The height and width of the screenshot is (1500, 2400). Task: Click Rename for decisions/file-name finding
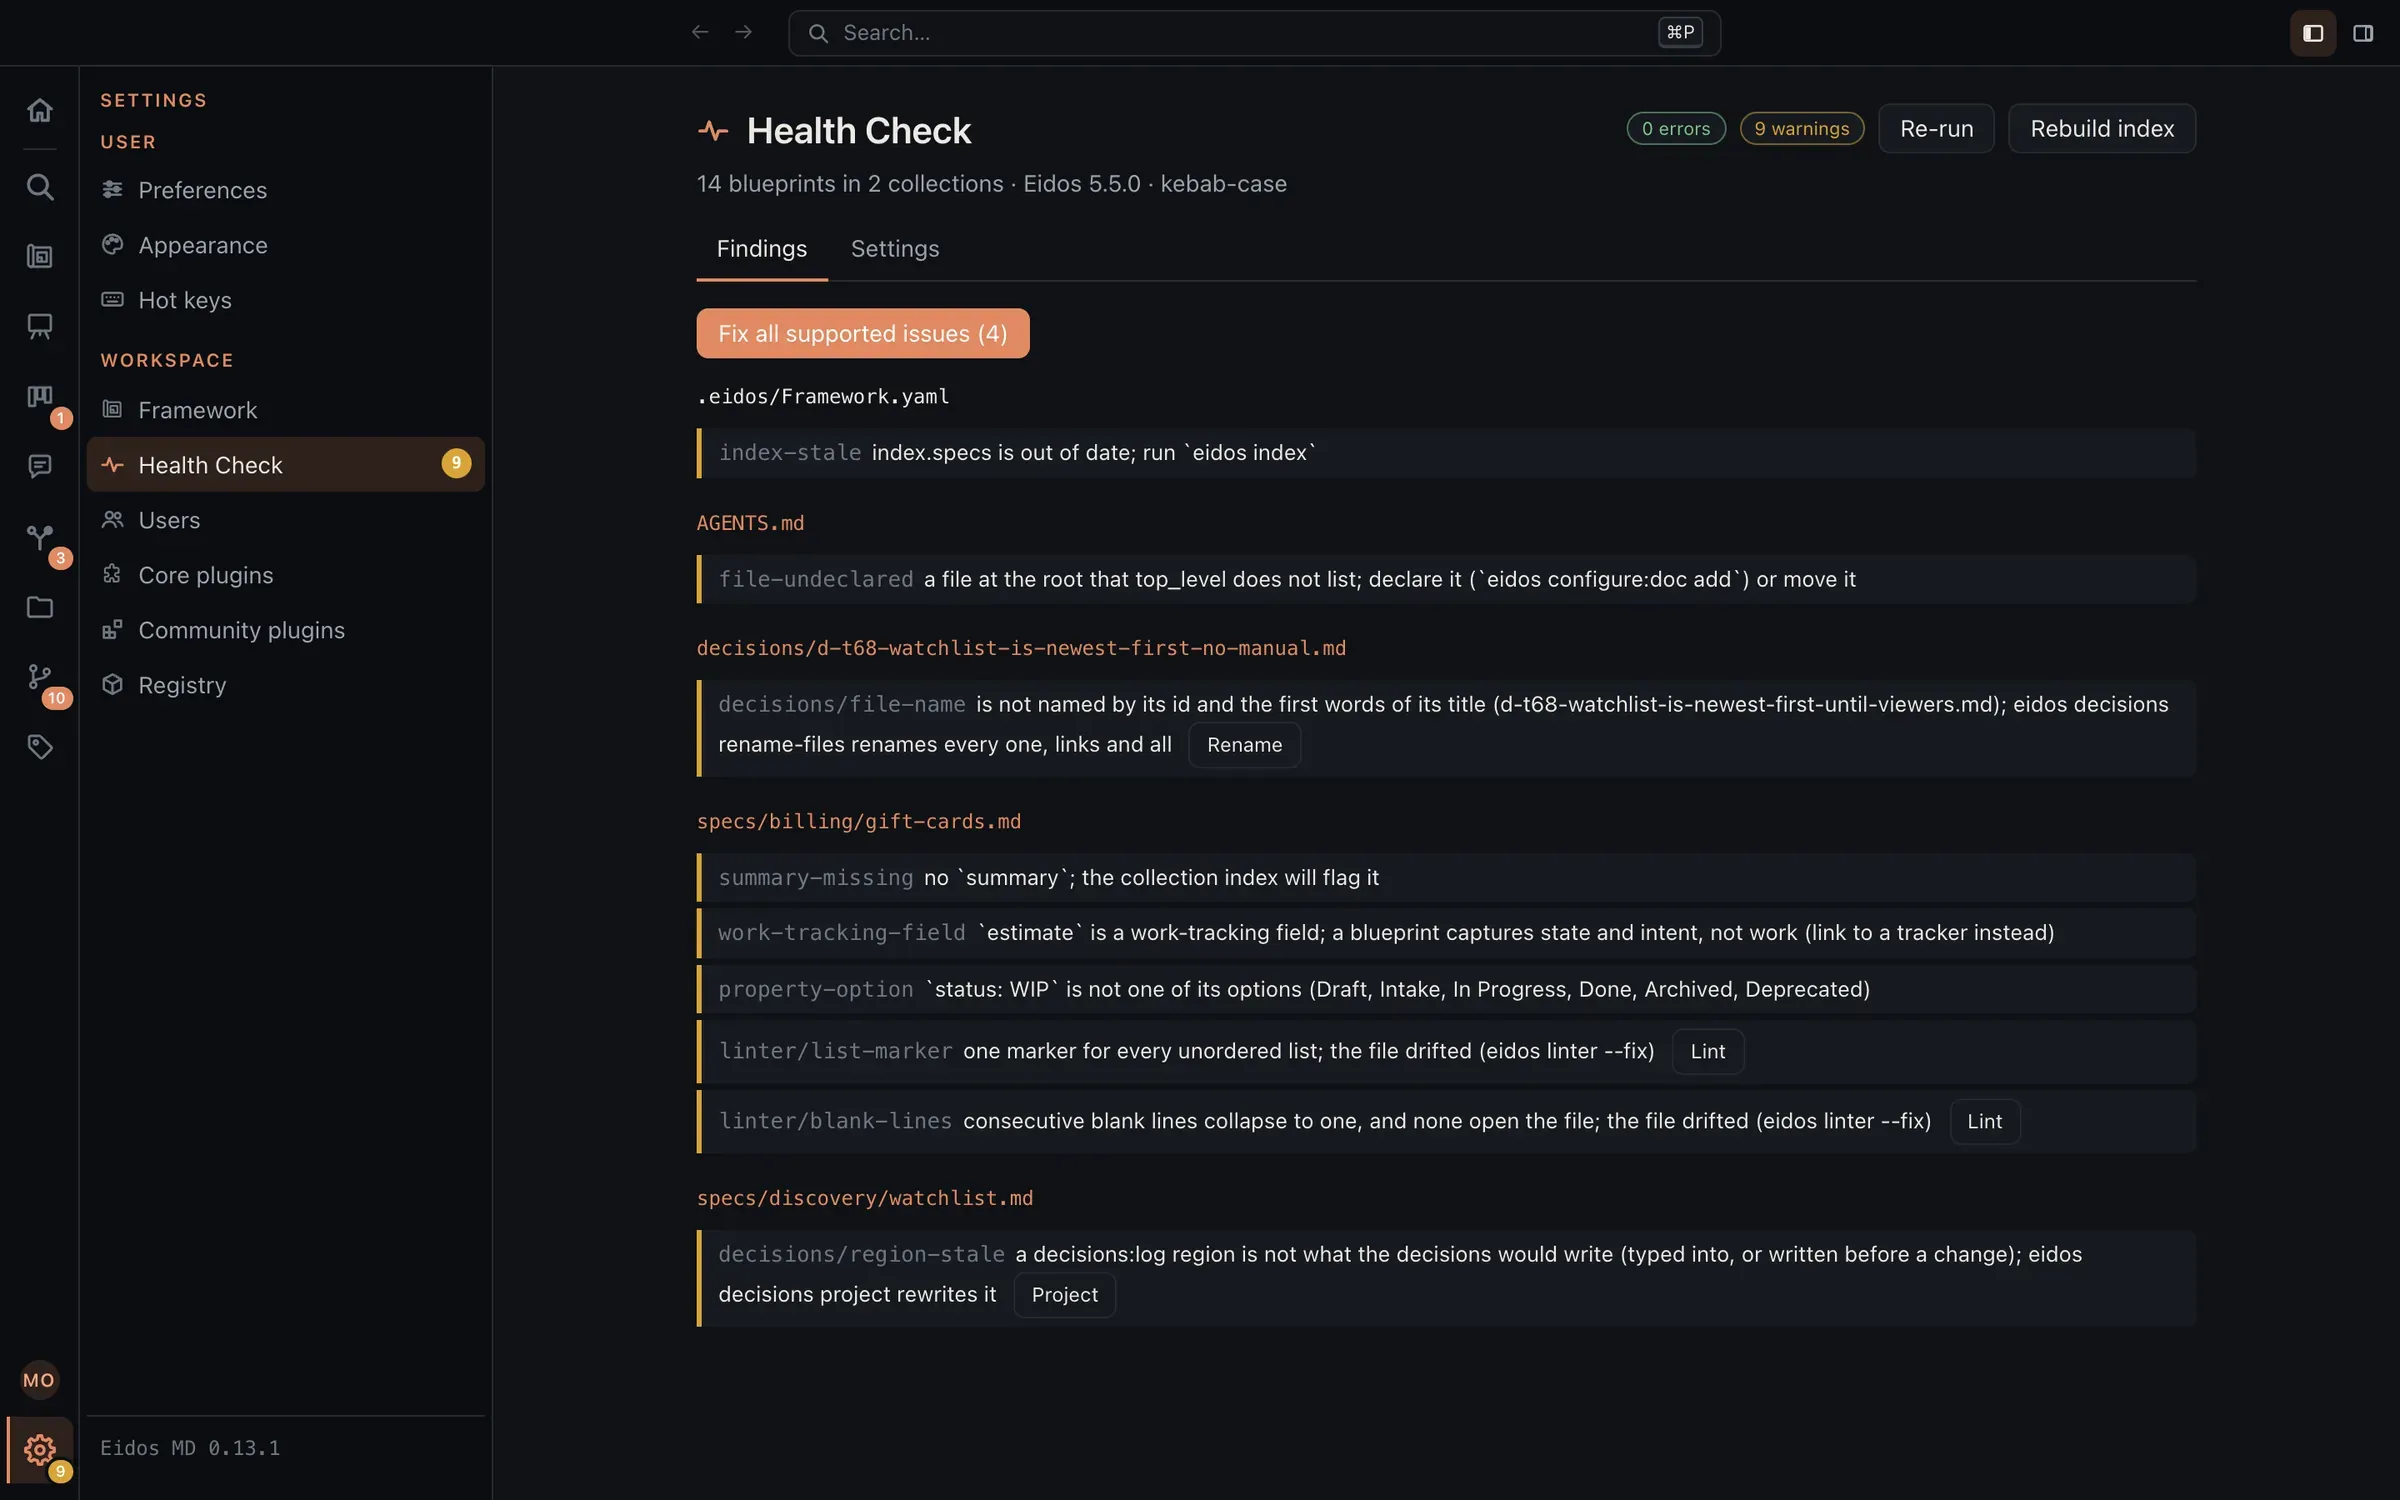point(1244,745)
